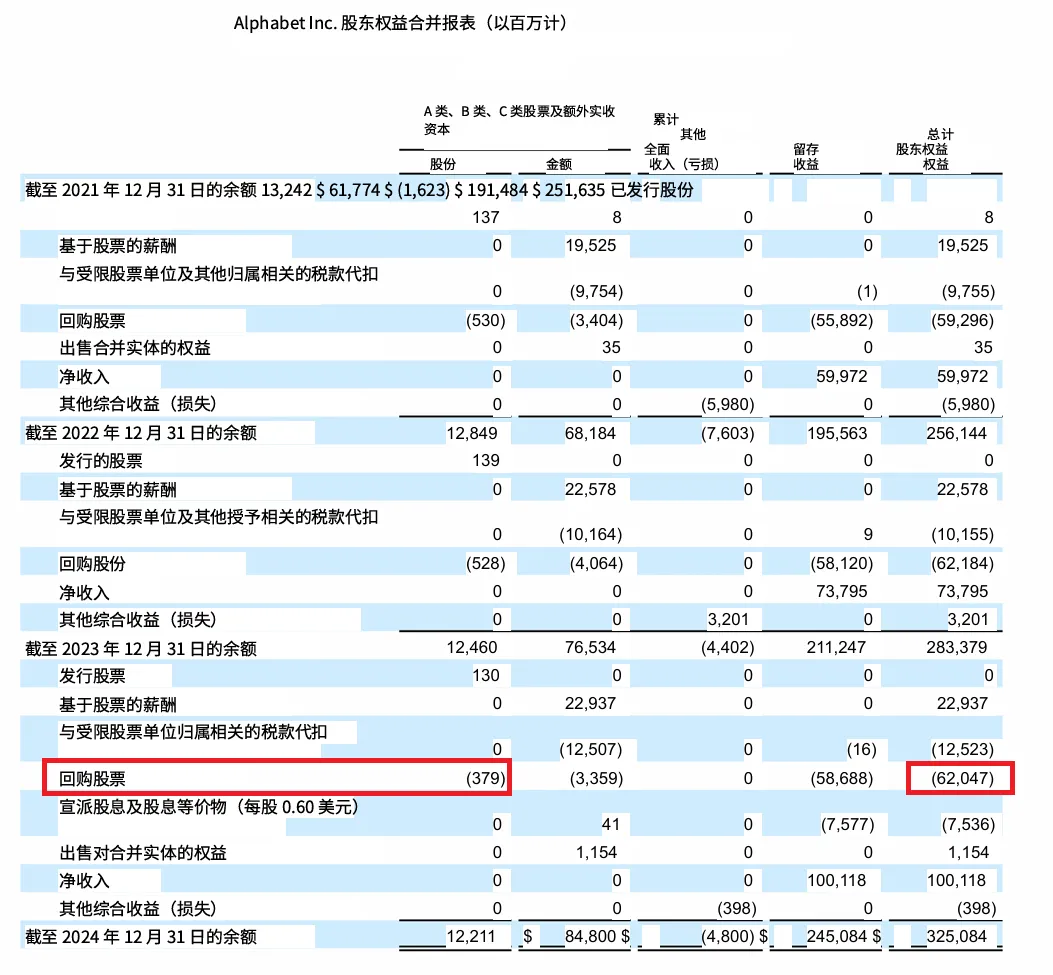Select the '总计股东权益' column header
Viewport: 1053px width, 975px height.
coord(924,149)
